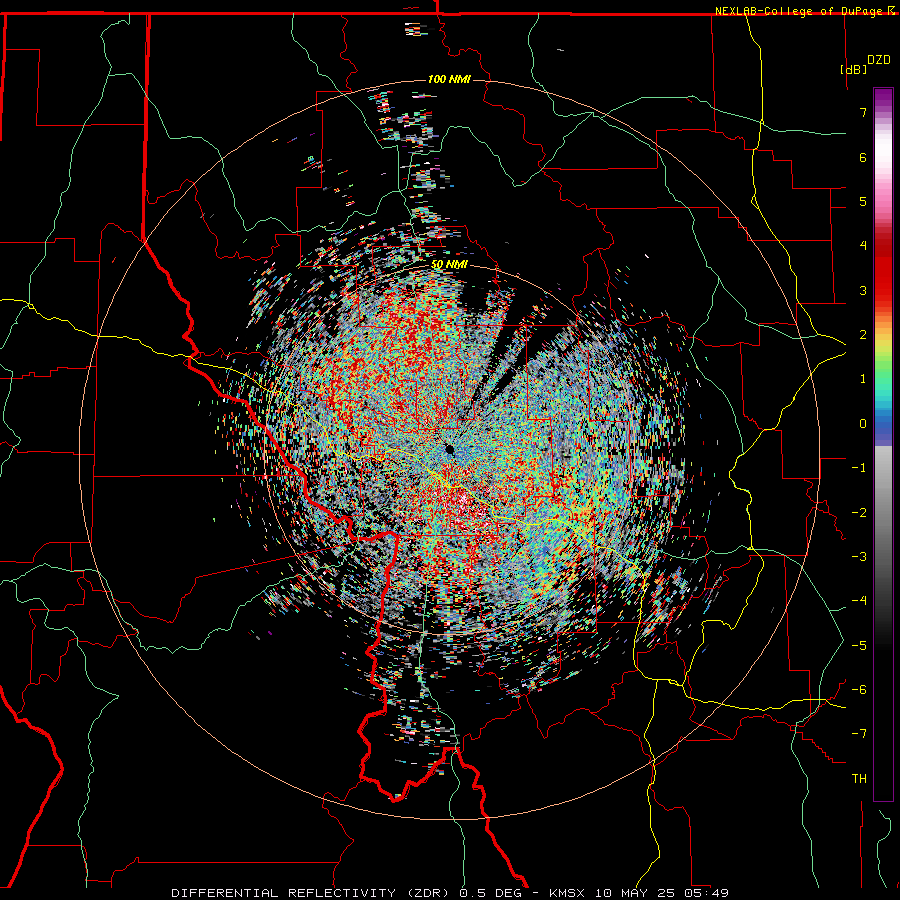Click the -5 value on color scale

pyautogui.click(x=859, y=646)
